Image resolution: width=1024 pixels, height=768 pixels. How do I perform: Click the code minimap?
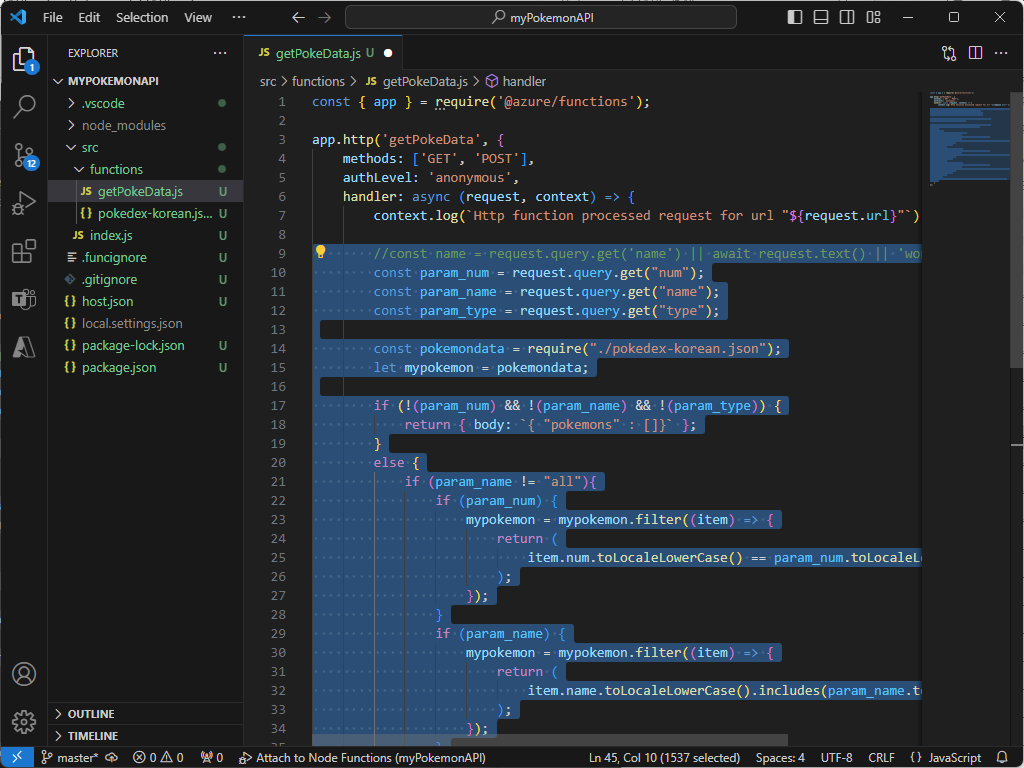[x=969, y=138]
